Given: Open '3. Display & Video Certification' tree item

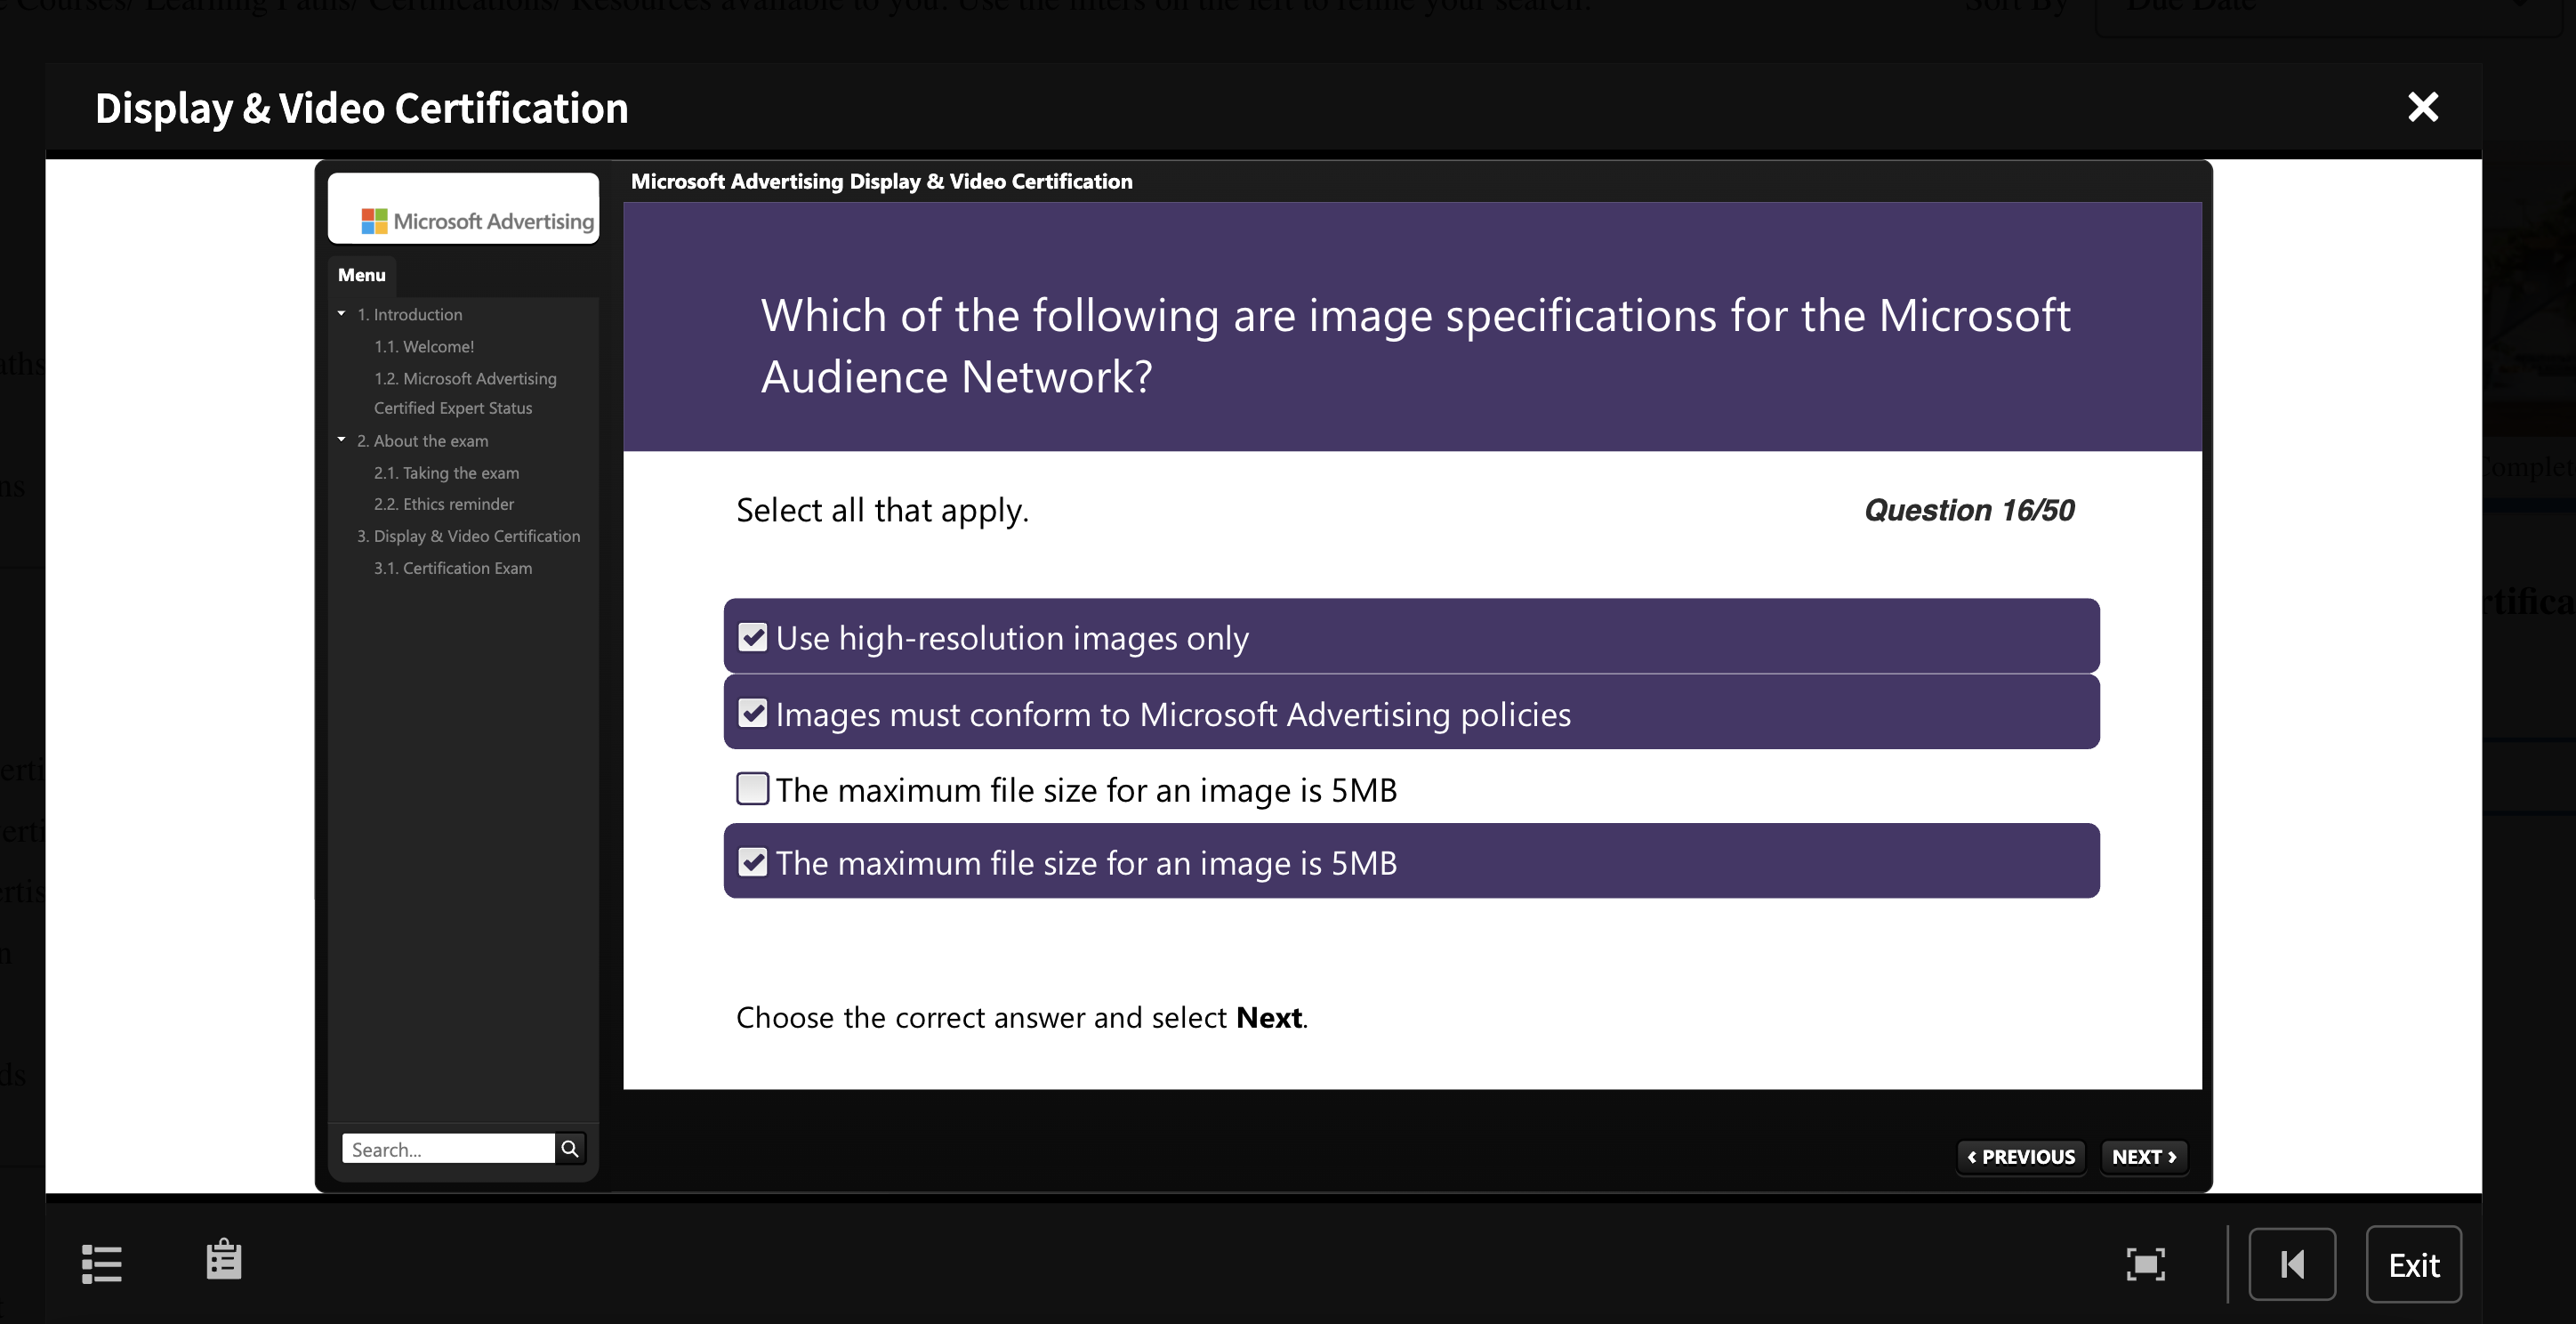Looking at the screenshot, I should click(468, 536).
